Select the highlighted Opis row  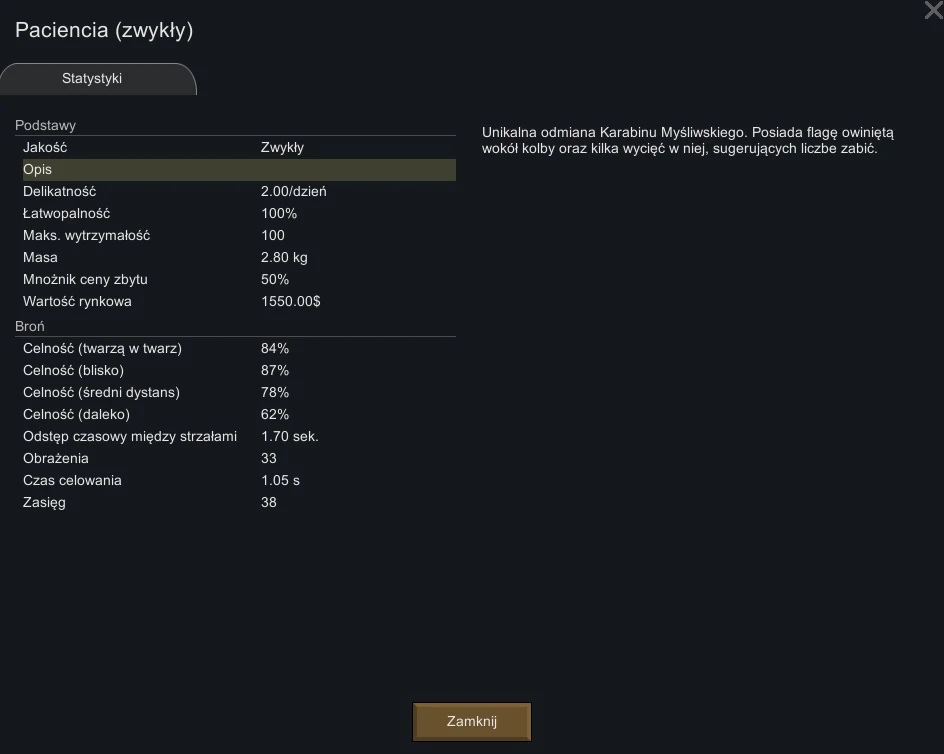point(239,170)
